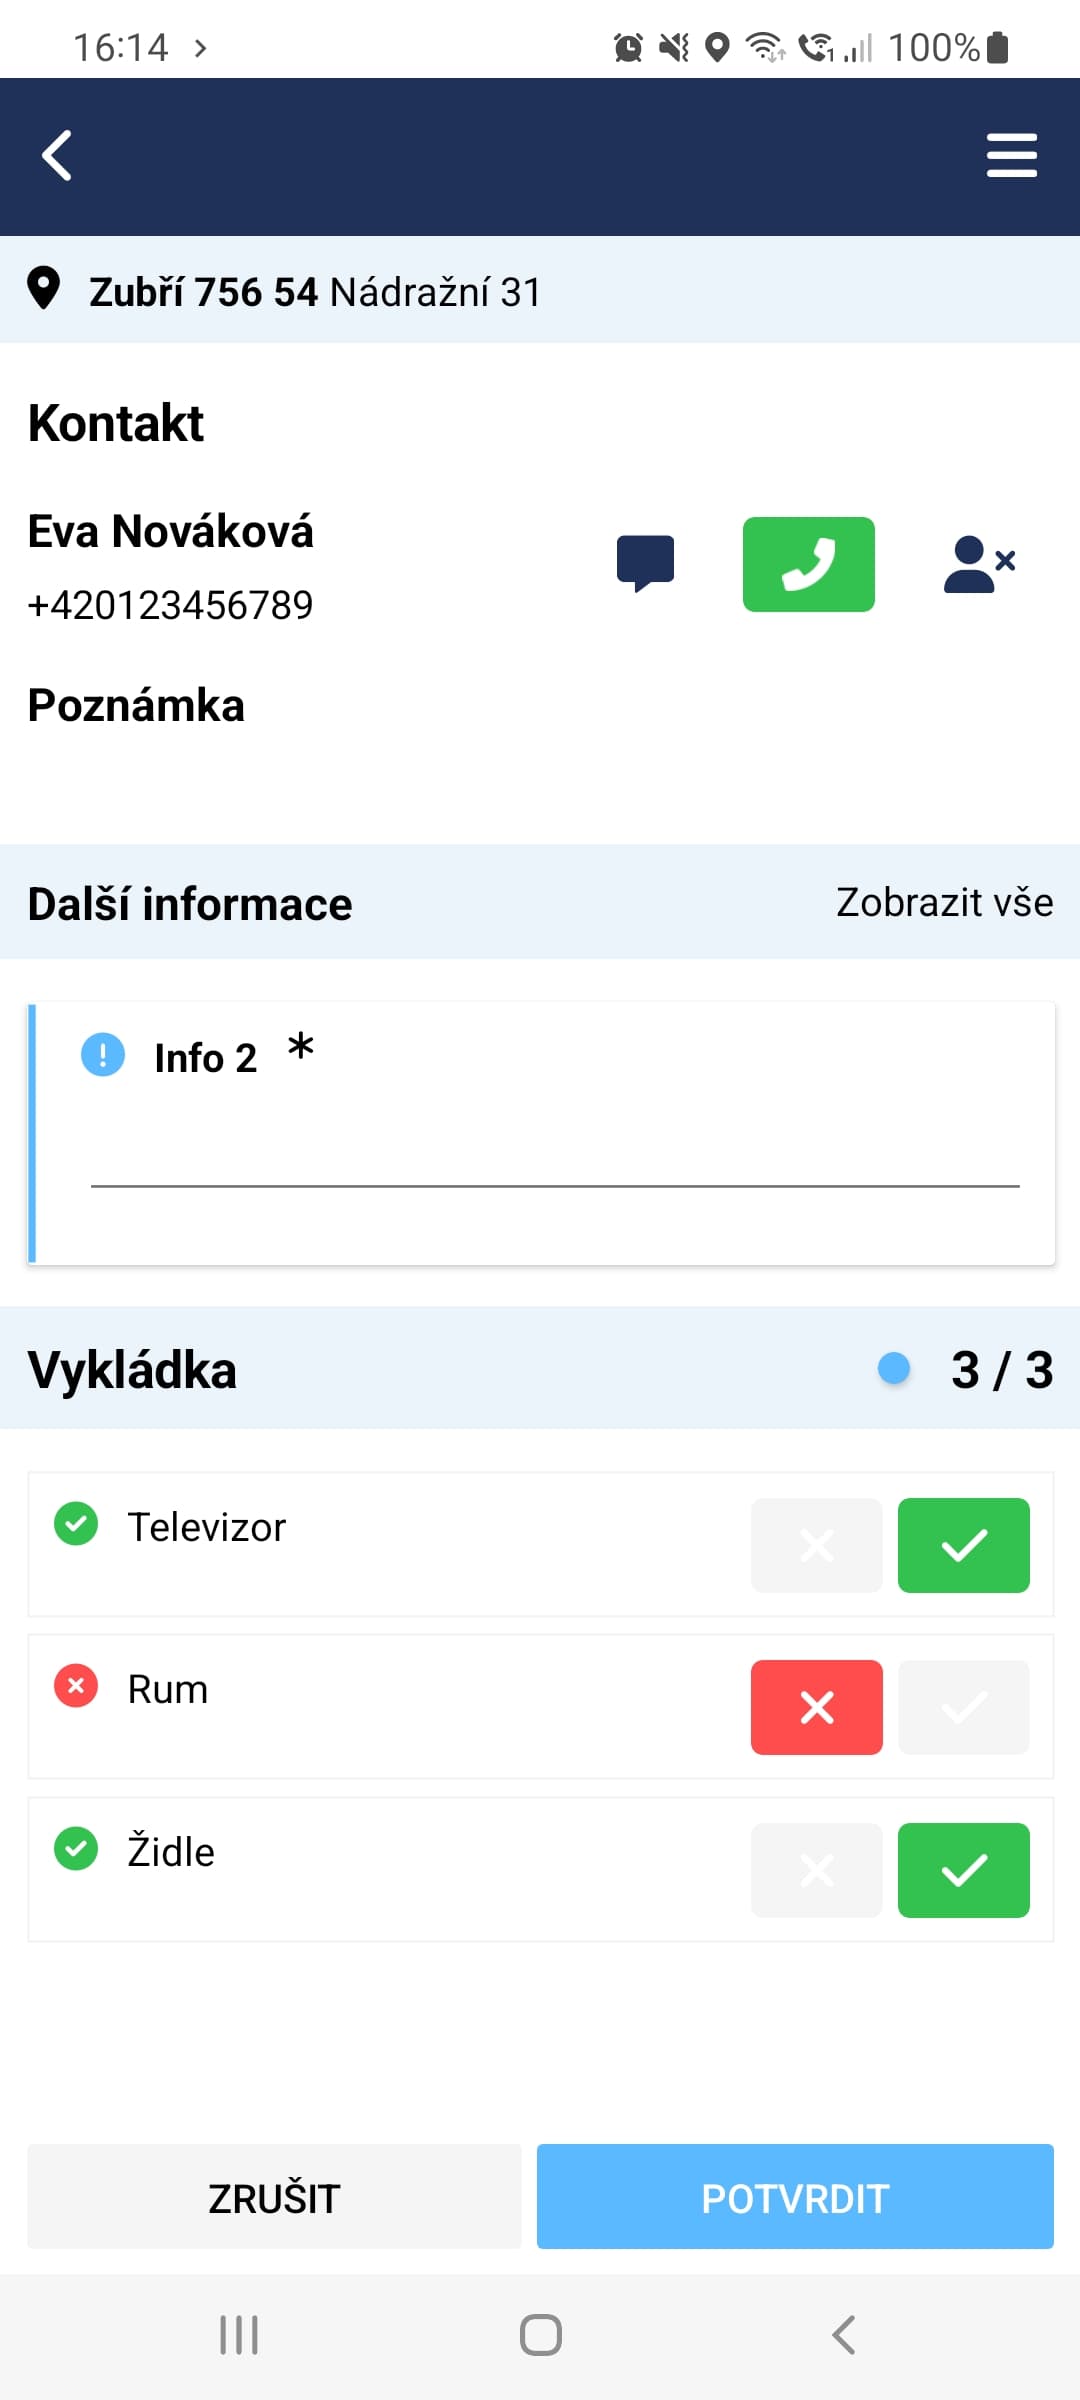
Task: Send message to Eva Nováková
Action: 645,563
